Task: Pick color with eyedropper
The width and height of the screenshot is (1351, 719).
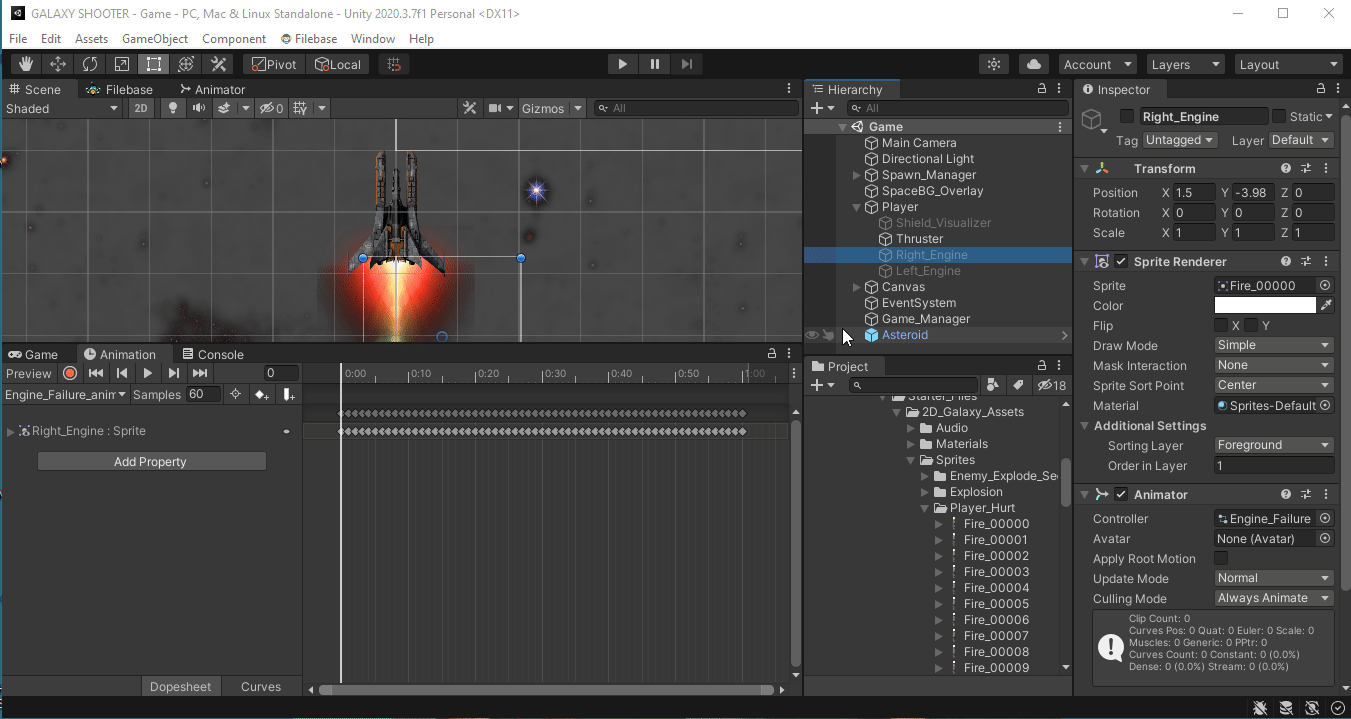Action: [1326, 306]
